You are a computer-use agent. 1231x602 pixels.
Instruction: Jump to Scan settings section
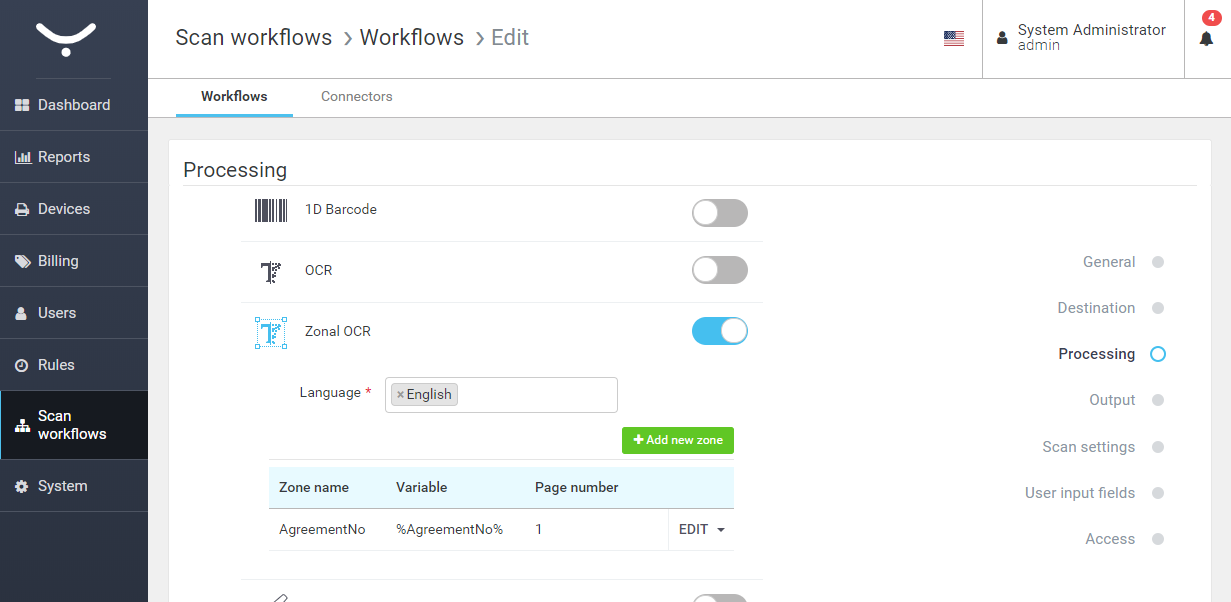tap(1088, 447)
